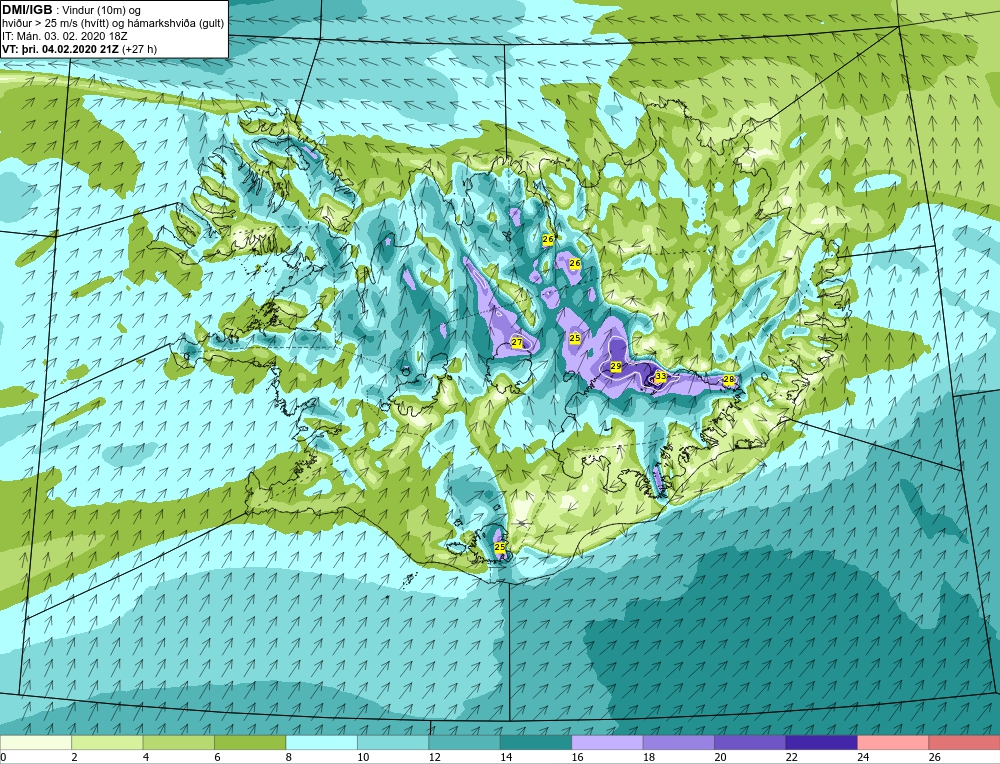Click the 12–14 m/s teal legend swatch

click(464, 742)
